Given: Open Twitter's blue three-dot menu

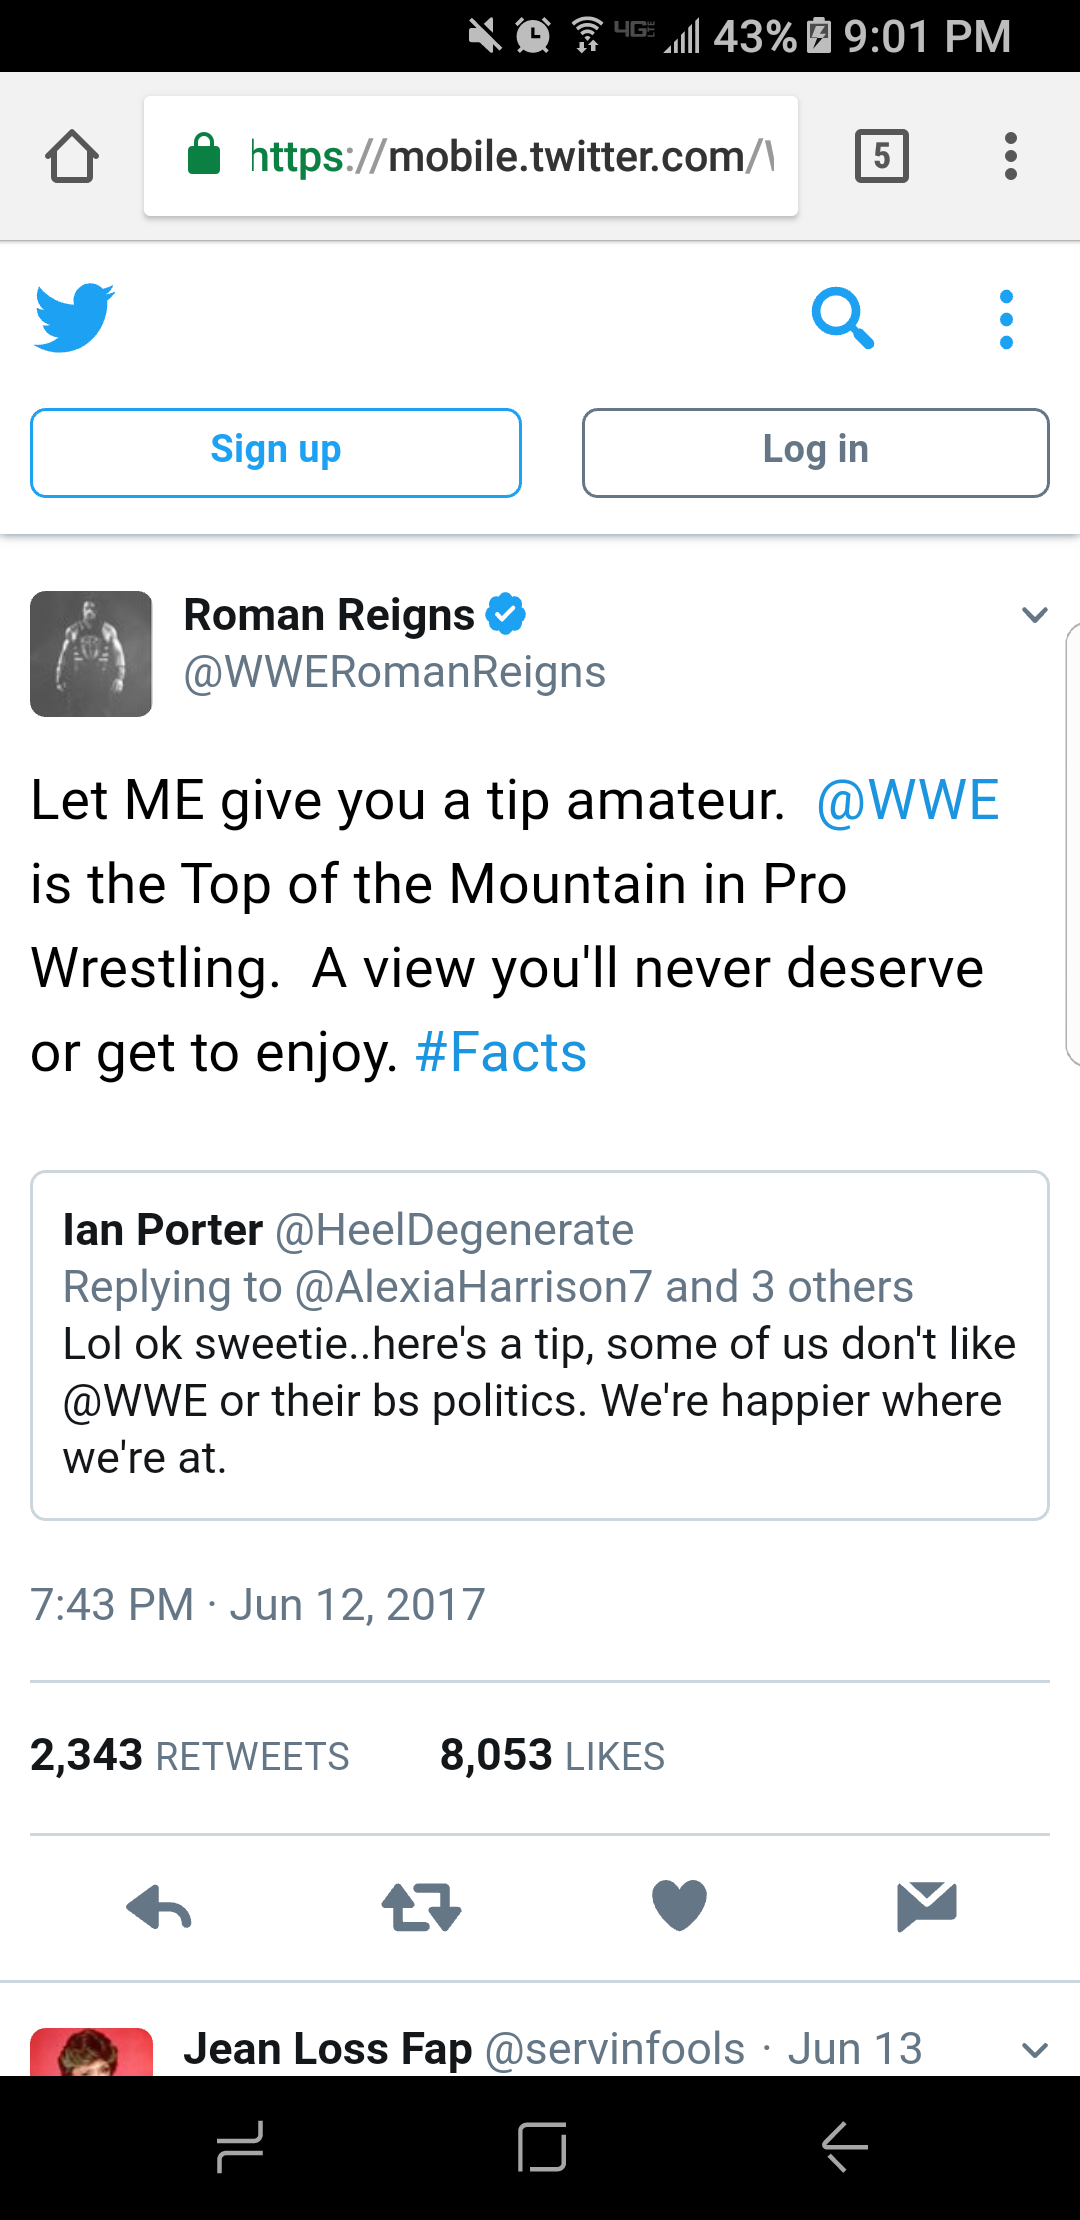Looking at the screenshot, I should coord(1006,320).
